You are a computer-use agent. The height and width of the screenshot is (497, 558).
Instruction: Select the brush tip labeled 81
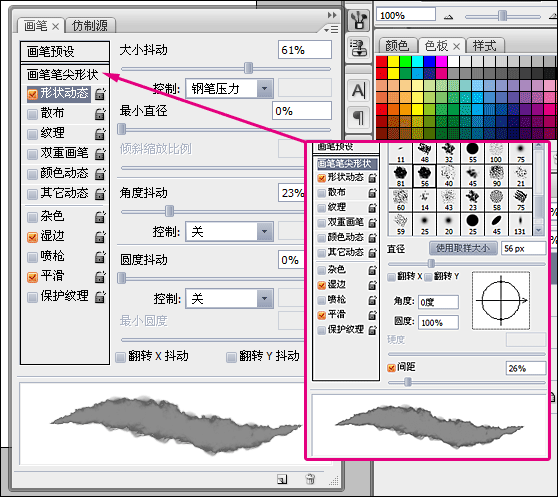tap(401, 176)
